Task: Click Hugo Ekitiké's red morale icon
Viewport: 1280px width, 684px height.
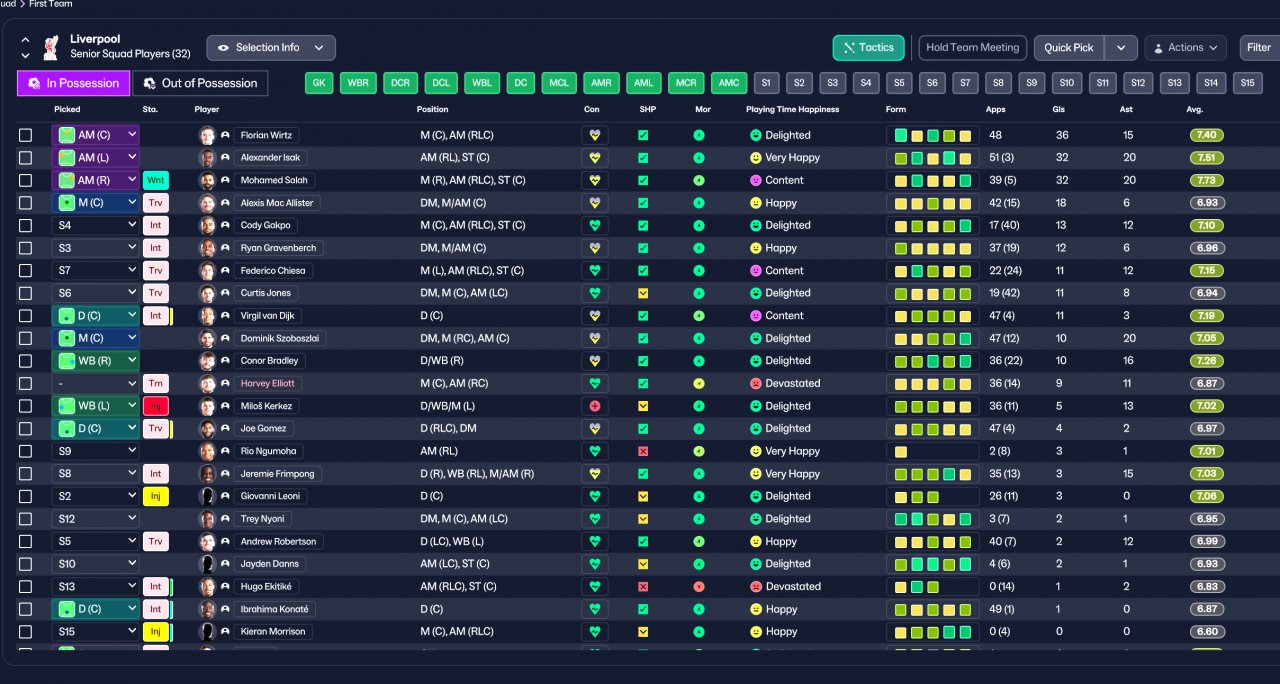Action: pyautogui.click(x=699, y=587)
